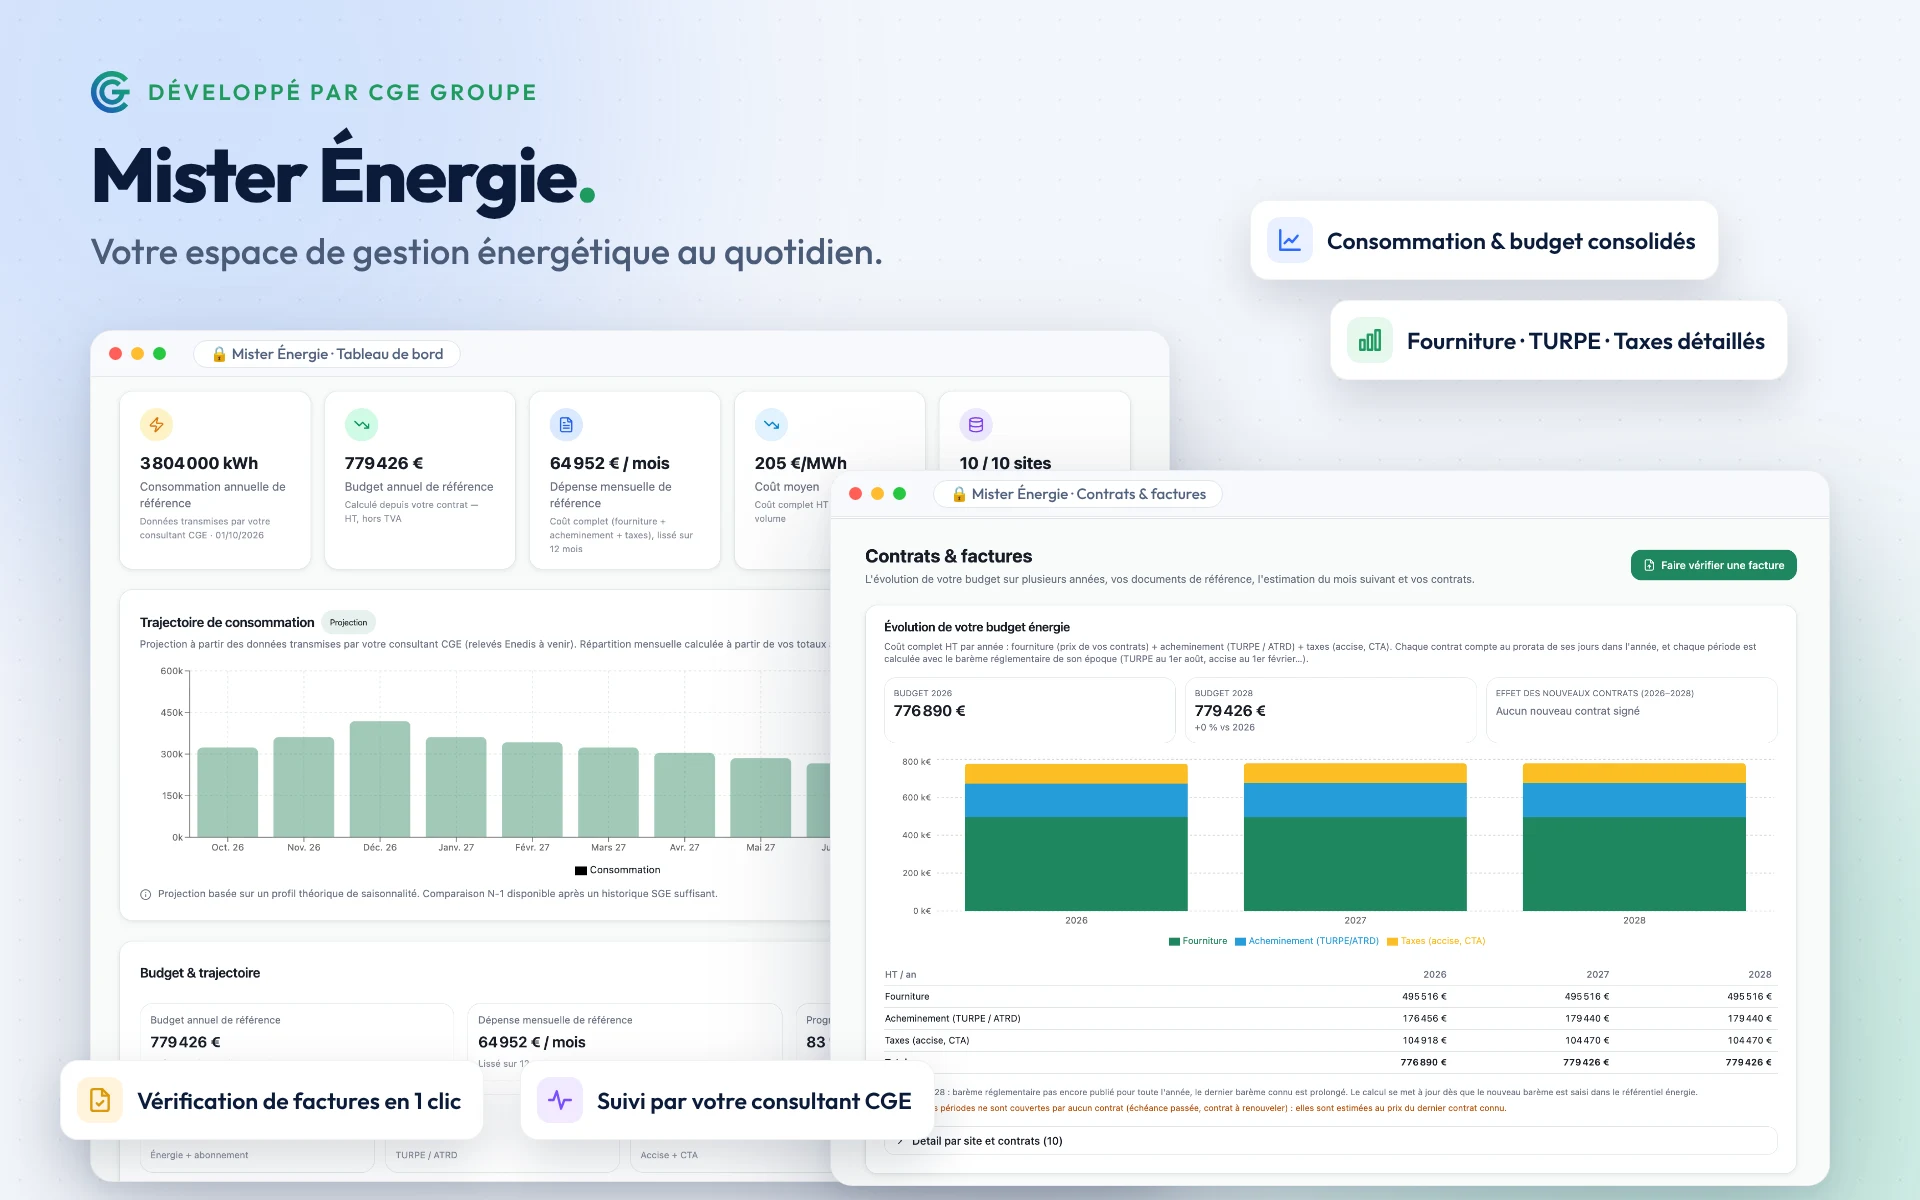The image size is (1920, 1200).
Task: Click the Mister Énergie · Contrats & factures address pill
Action: (x=1078, y=494)
